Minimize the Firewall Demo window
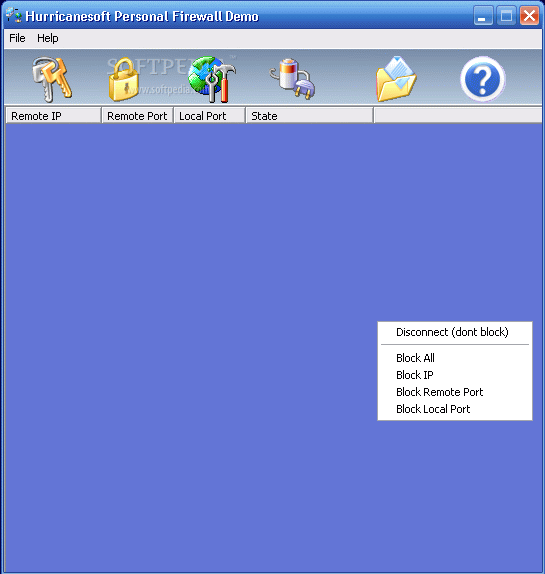The height and width of the screenshot is (574, 545). [483, 16]
